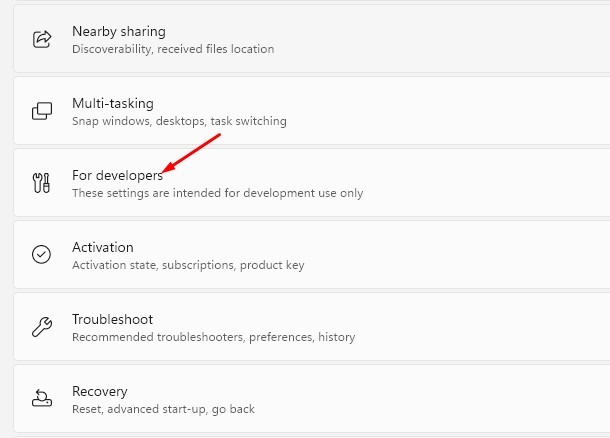
Task: Click the Recovery drive icon
Action: tap(42, 398)
